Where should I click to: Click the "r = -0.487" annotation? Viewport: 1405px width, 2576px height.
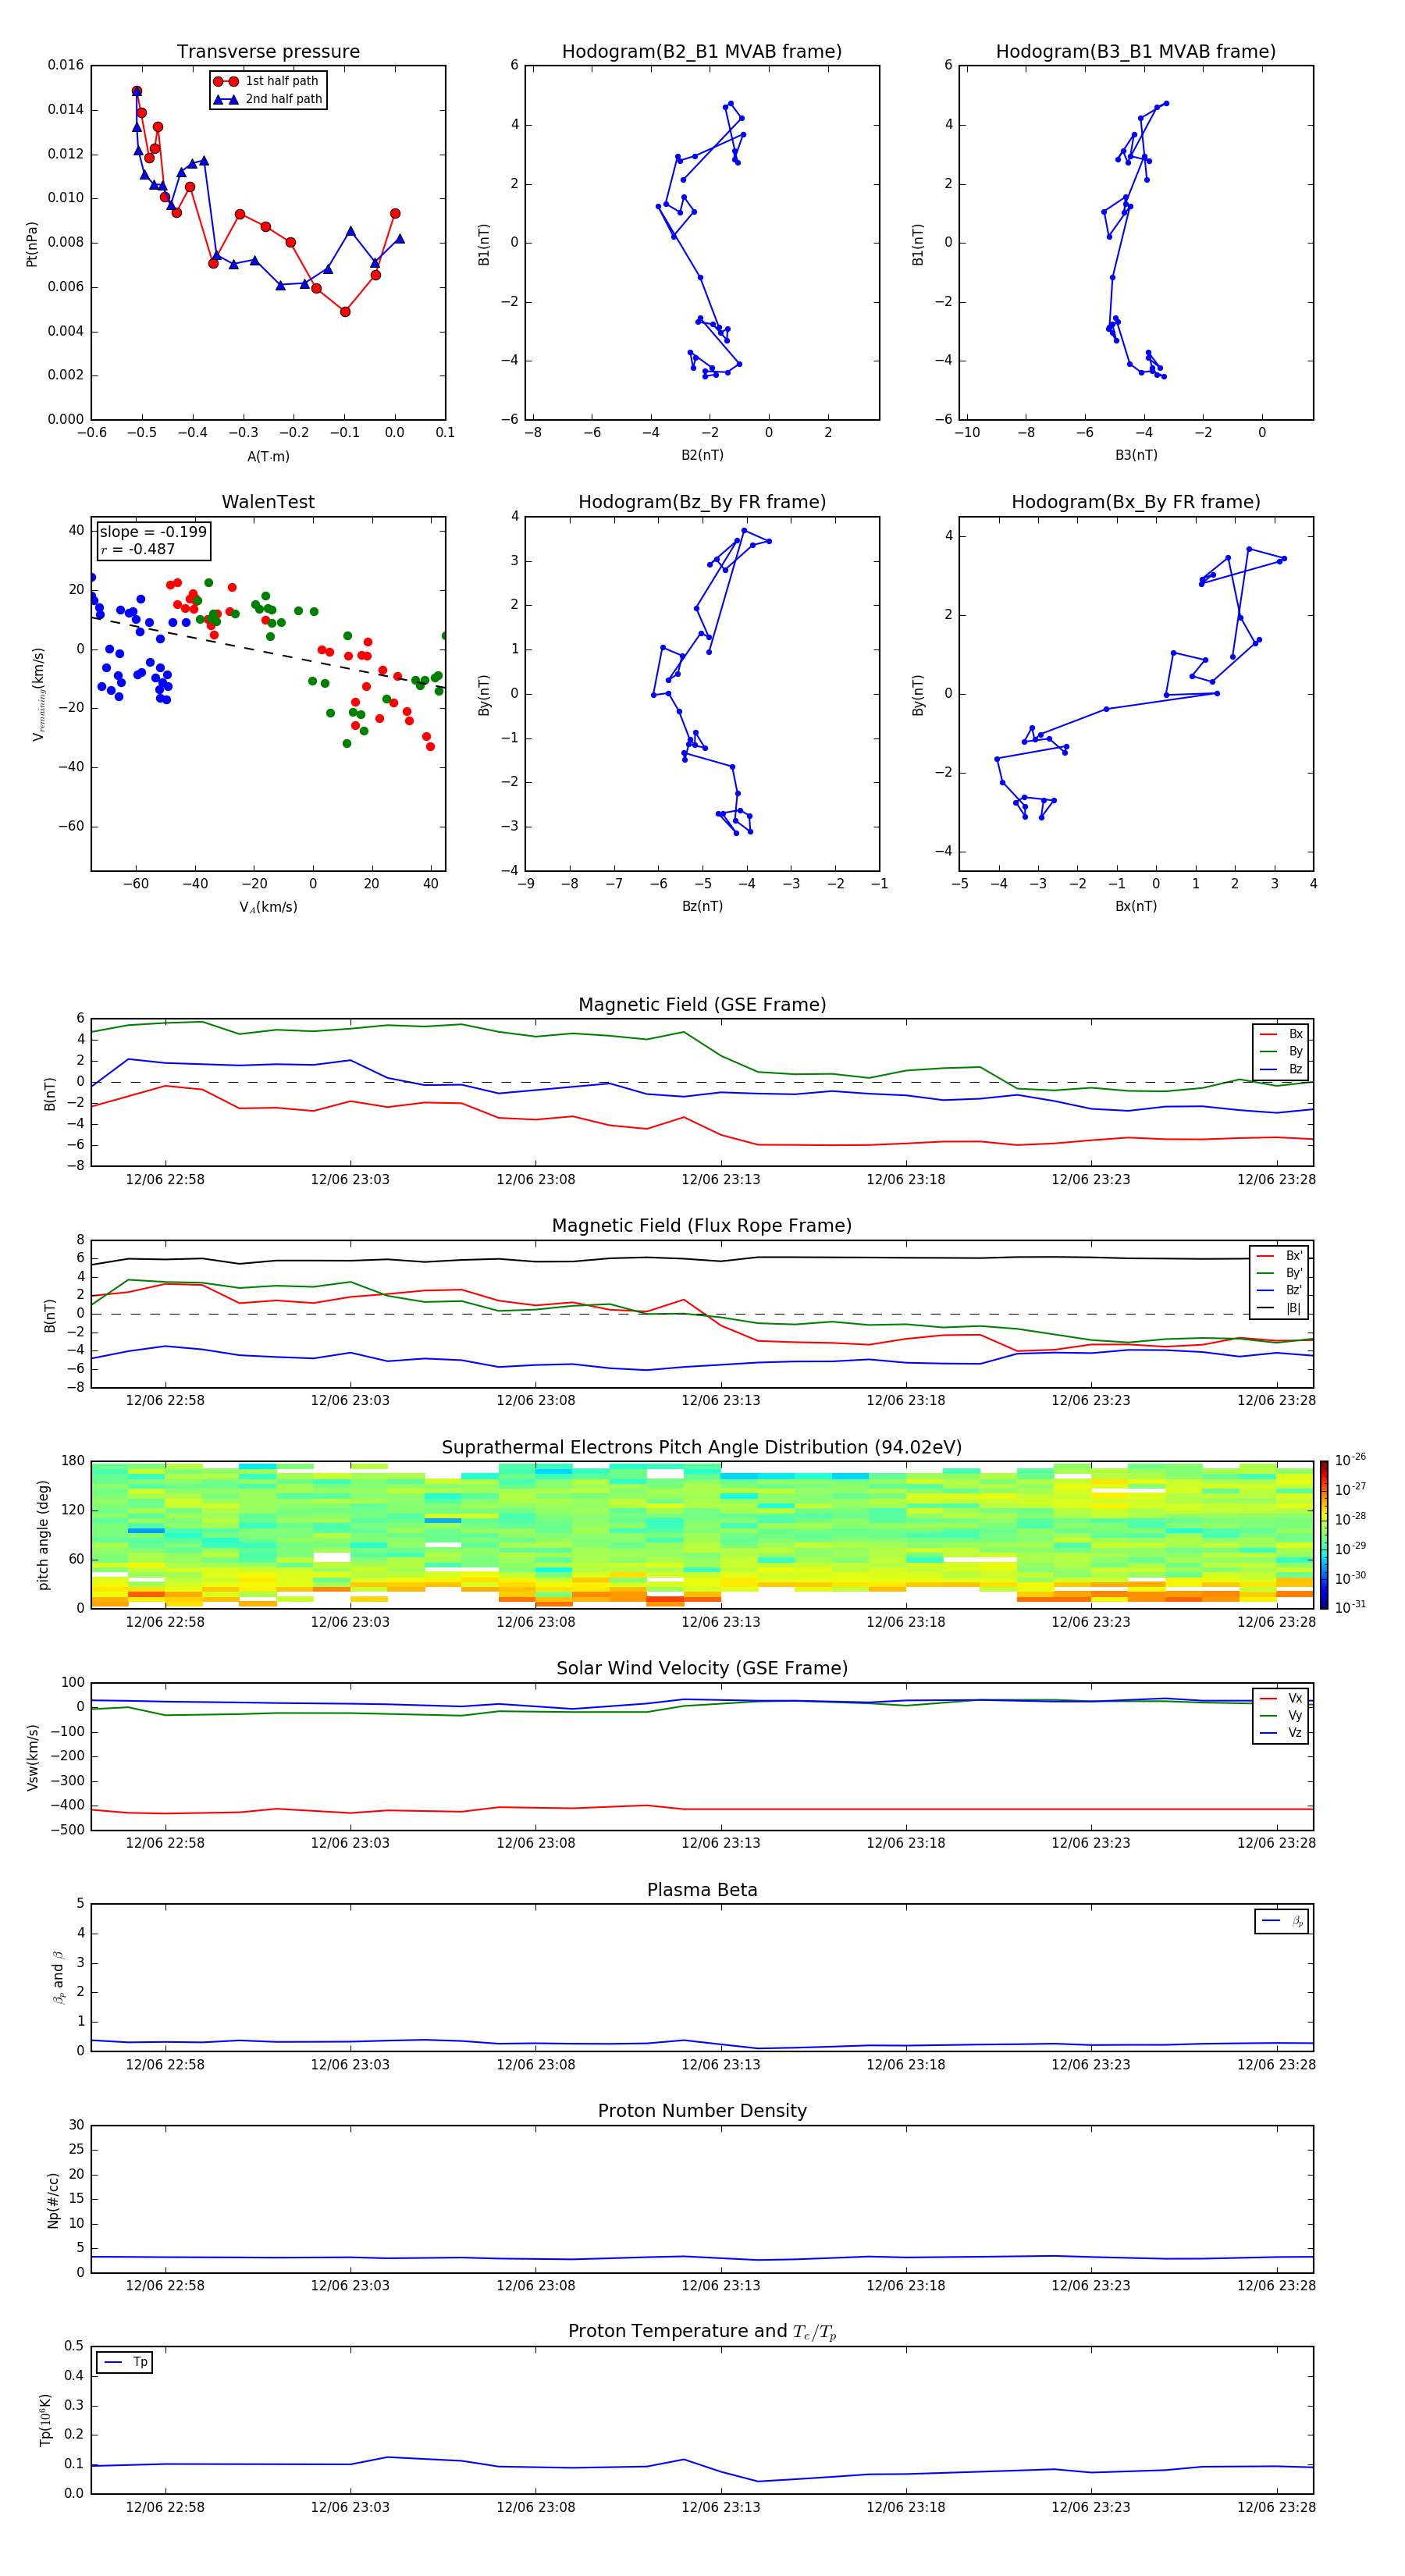click(x=138, y=550)
